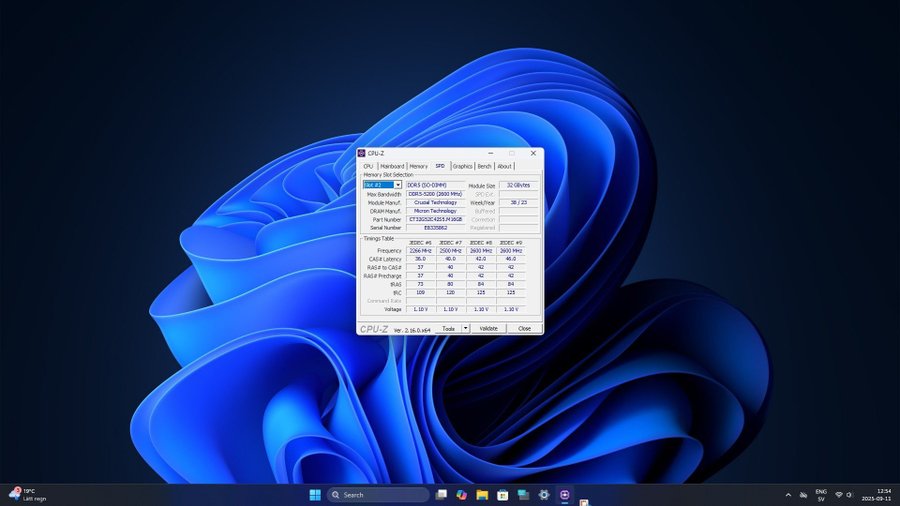Screen dimensions: 900x506
Task: Click the CAS# Latency 36.0 cell
Action: pyautogui.click(x=420, y=259)
